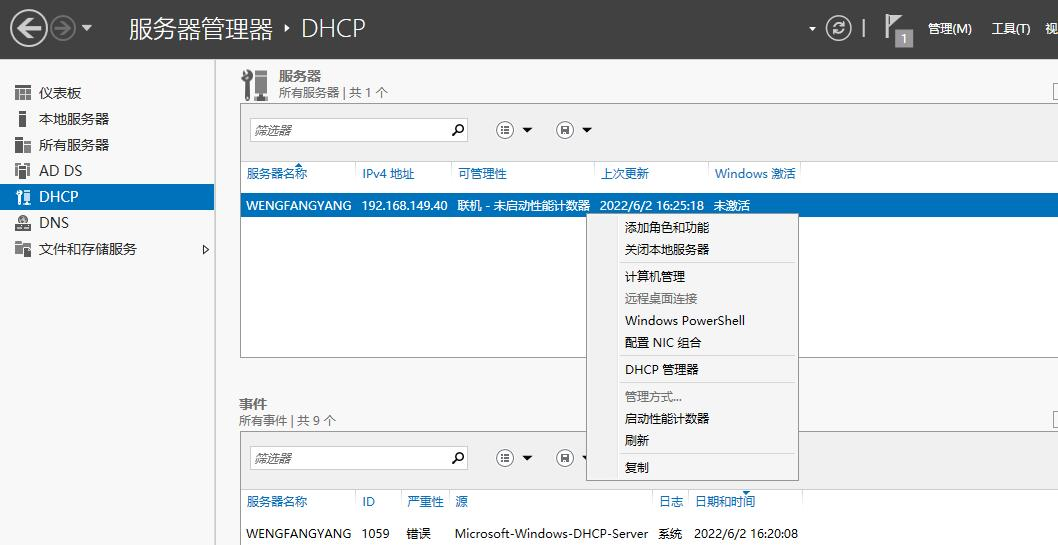1058x545 pixels.
Task: Go back with the back arrow button
Action: (x=29, y=28)
